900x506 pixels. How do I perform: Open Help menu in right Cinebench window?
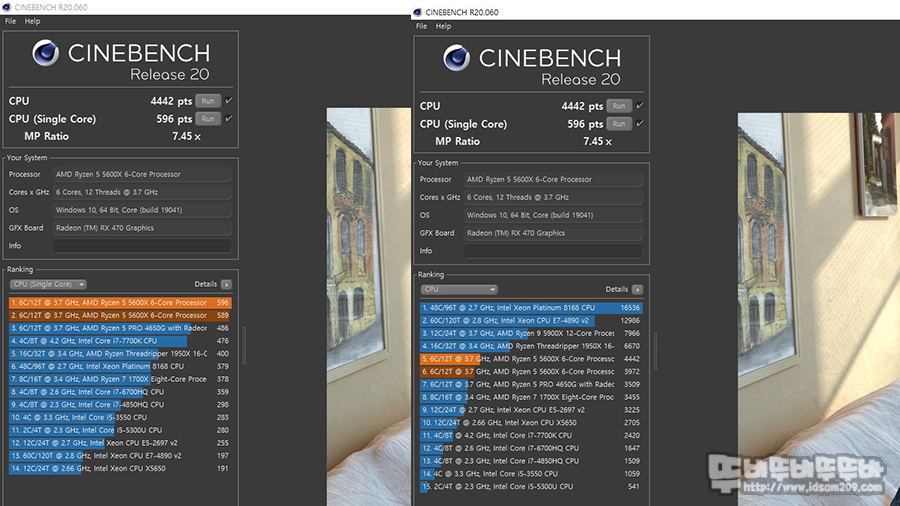tap(443, 26)
